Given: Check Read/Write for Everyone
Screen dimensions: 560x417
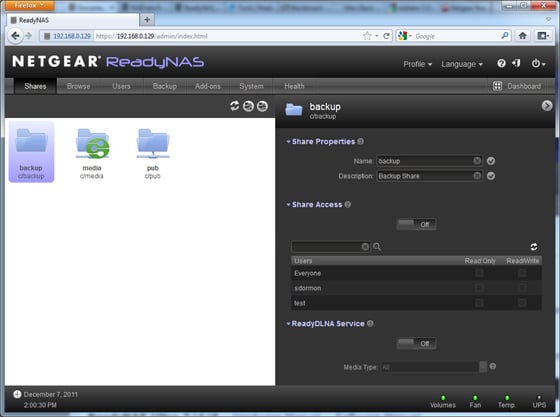Looking at the screenshot, I should click(x=522, y=273).
